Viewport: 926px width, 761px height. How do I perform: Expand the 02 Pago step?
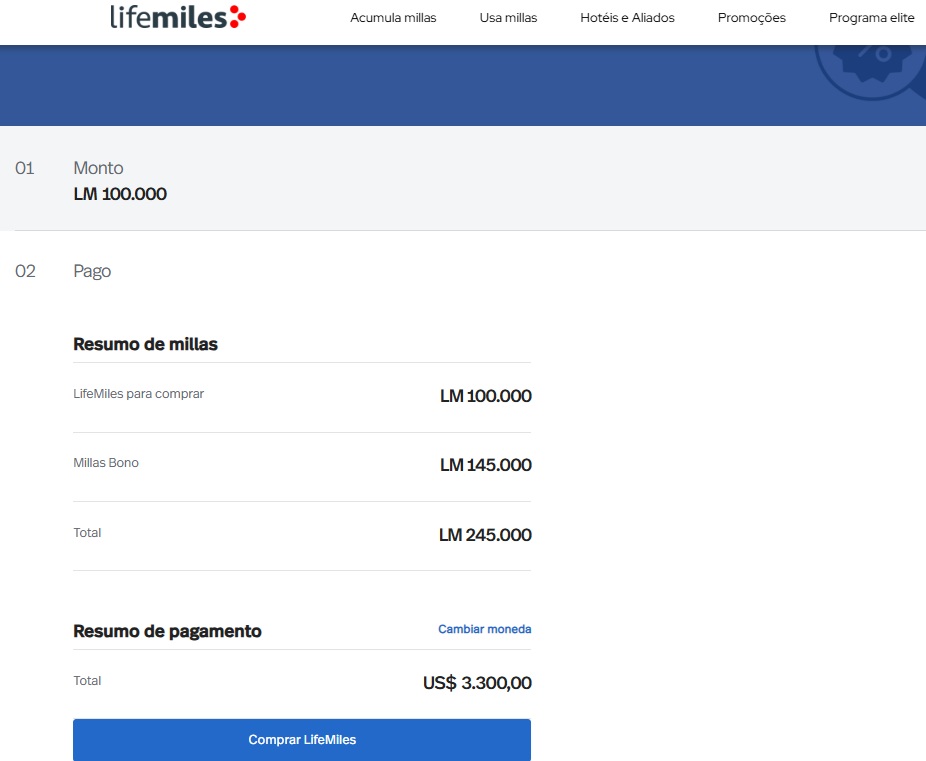click(x=92, y=271)
